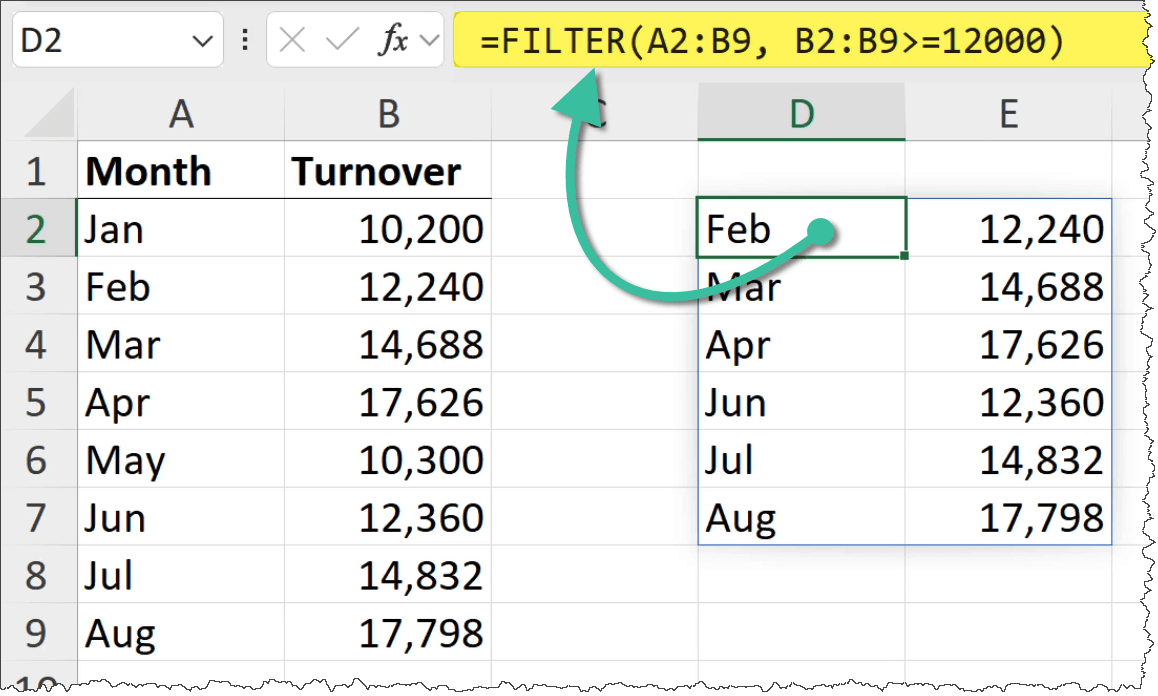Click the Cancel (X) formula bar icon

[x=293, y=41]
